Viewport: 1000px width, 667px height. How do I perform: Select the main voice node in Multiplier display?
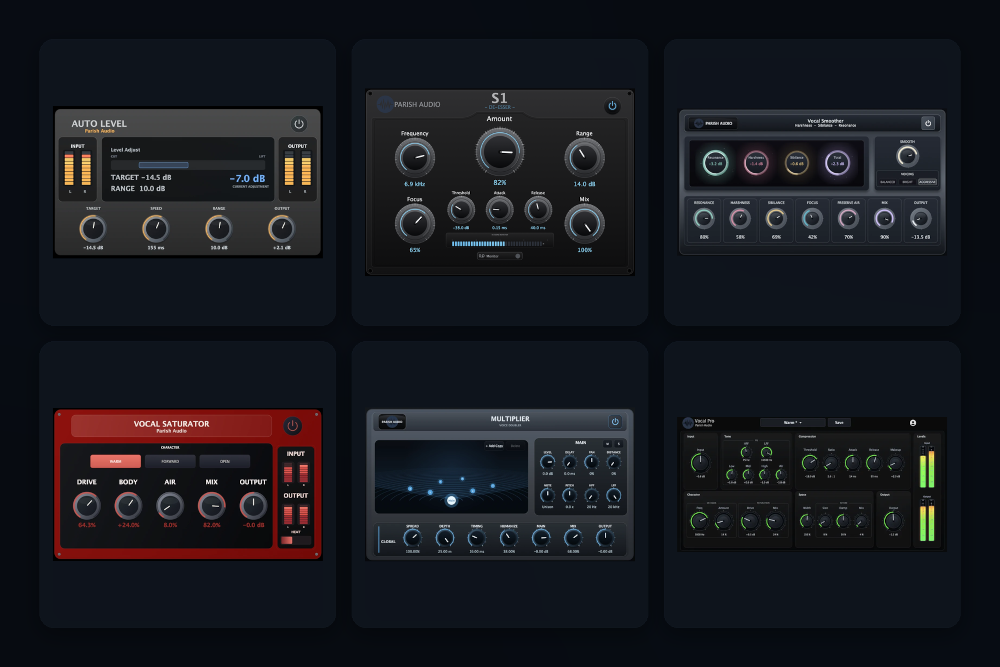[451, 501]
